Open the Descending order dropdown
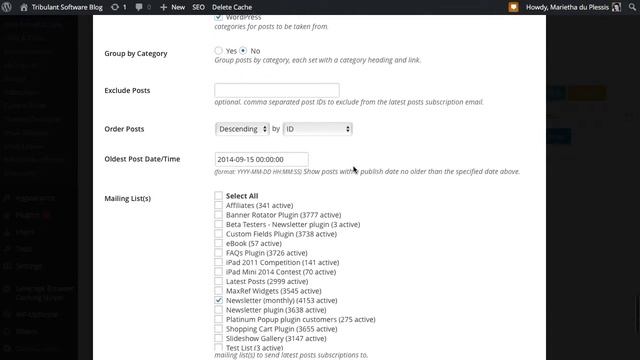 click(242, 129)
